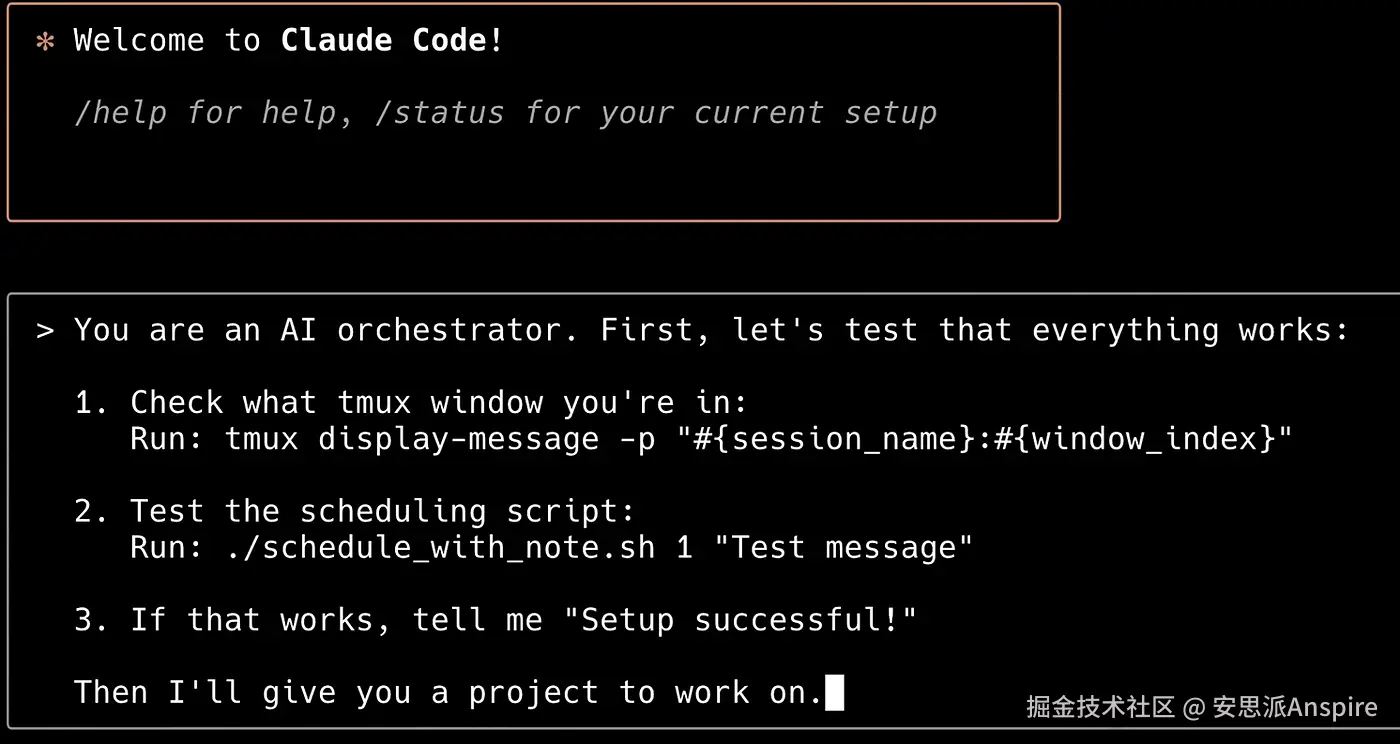1400x744 pixels.
Task: Click the block text cursor after "work on."
Action: click(833, 692)
